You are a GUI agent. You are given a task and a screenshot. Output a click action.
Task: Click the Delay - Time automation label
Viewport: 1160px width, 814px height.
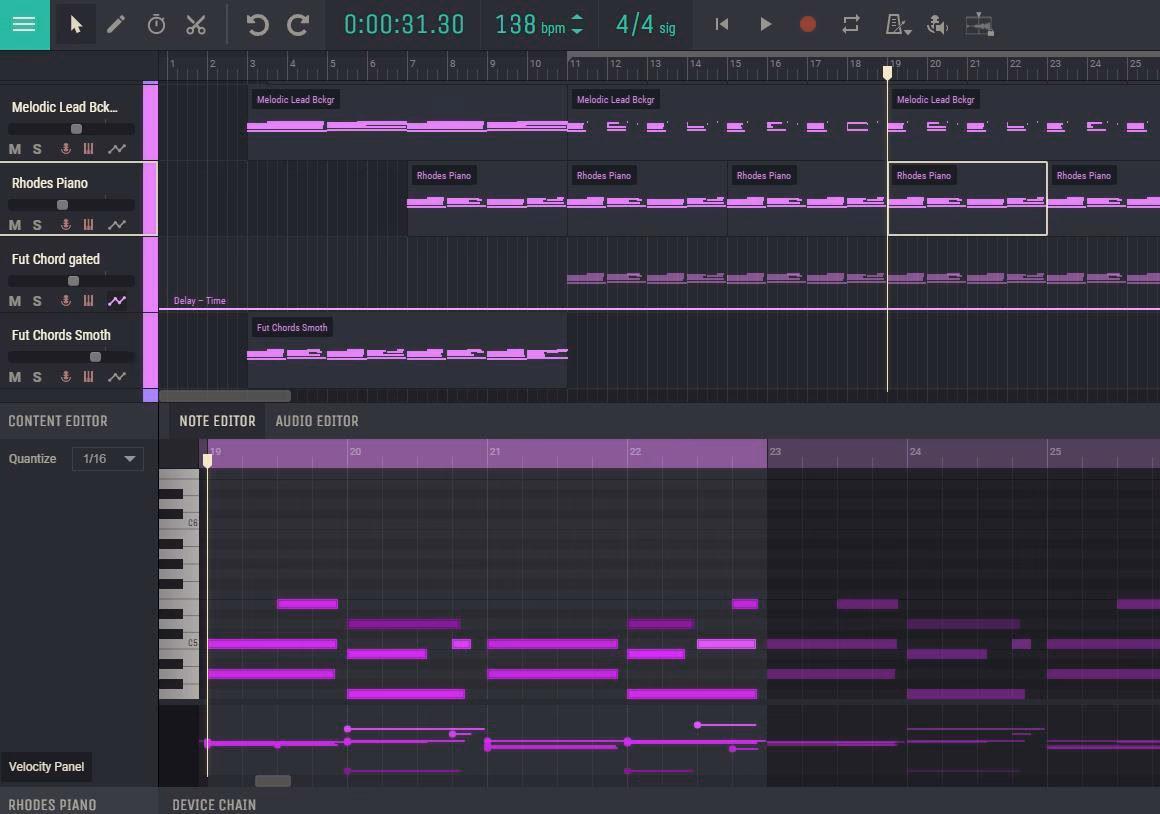[200, 300]
